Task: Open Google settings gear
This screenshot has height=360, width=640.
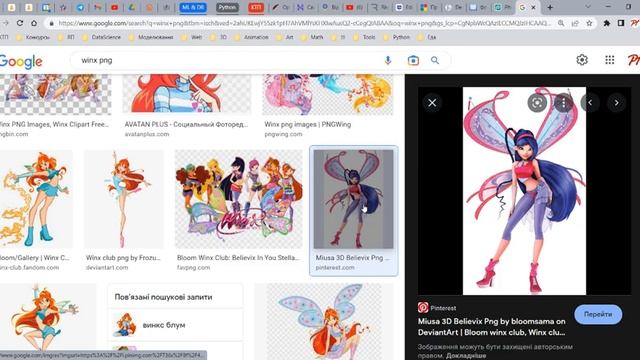Action: pos(582,60)
